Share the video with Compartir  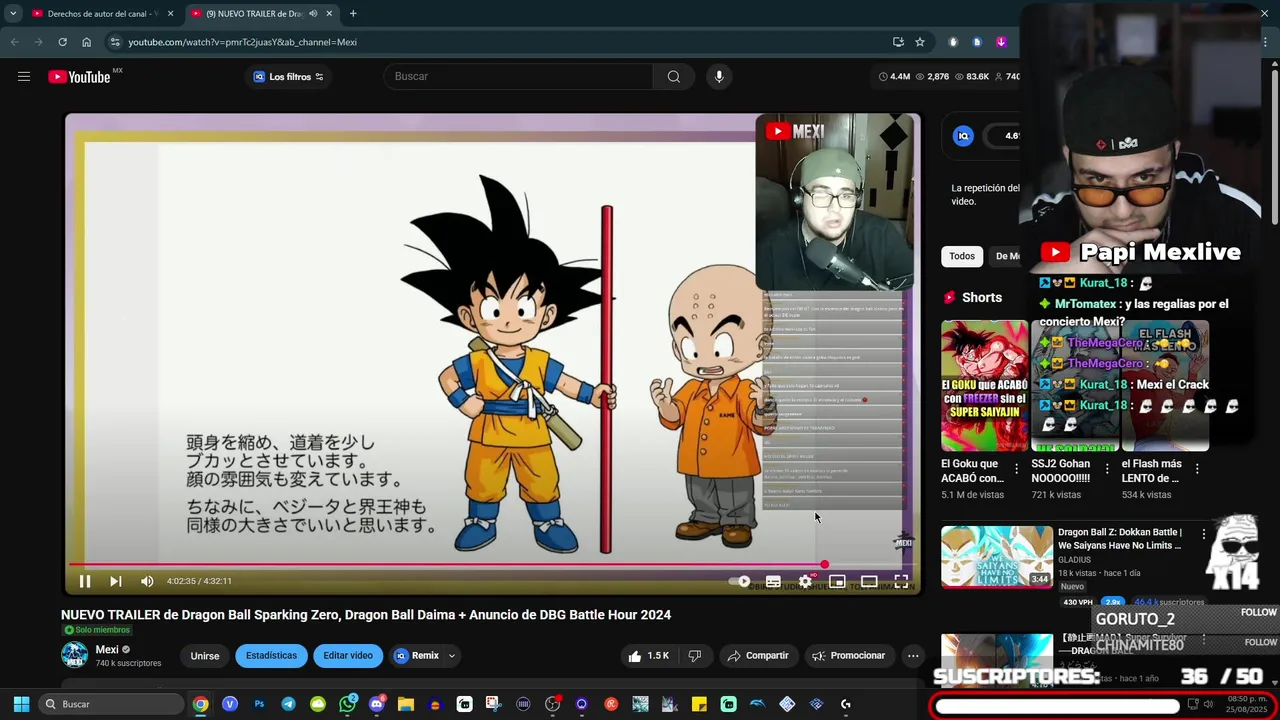(758, 656)
